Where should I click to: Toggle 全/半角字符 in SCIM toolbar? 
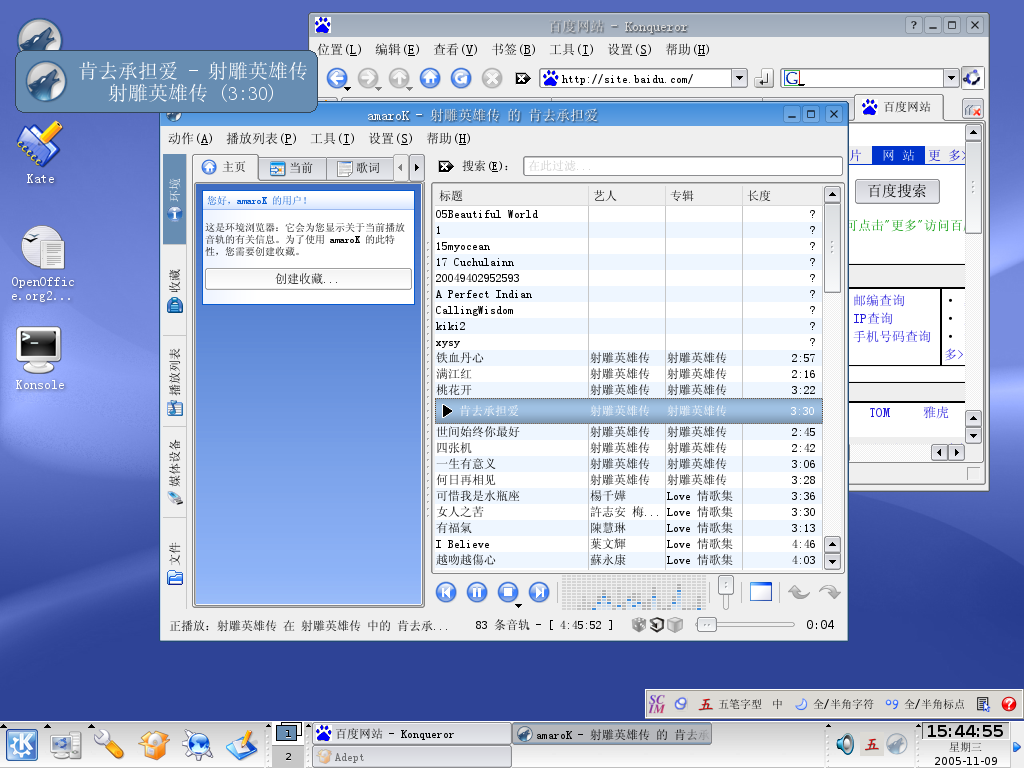pyautogui.click(x=833, y=704)
